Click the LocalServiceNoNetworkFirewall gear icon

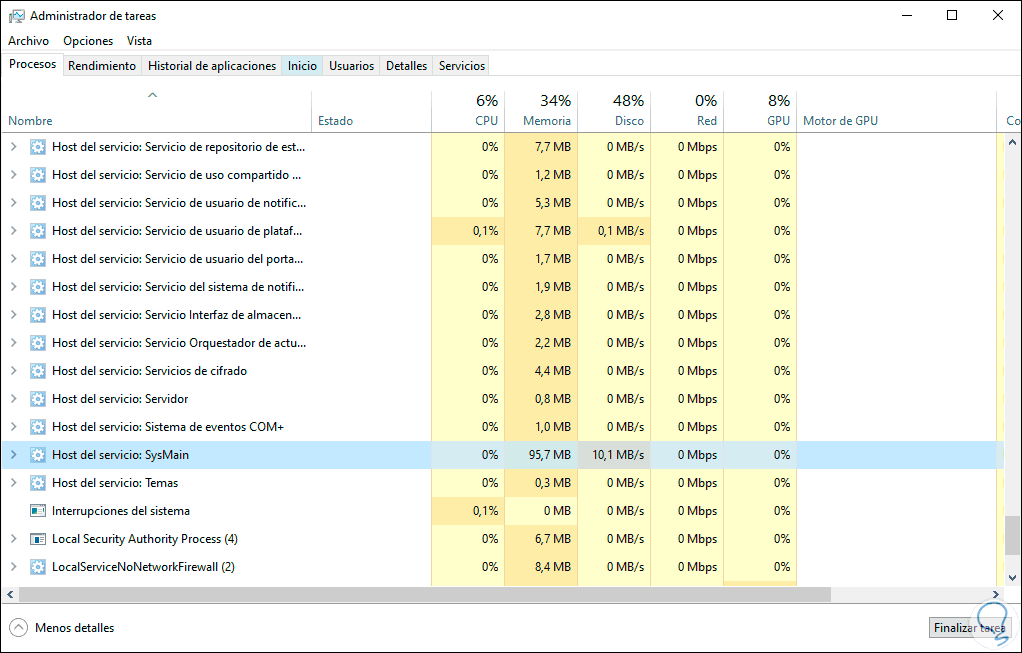(x=38, y=567)
